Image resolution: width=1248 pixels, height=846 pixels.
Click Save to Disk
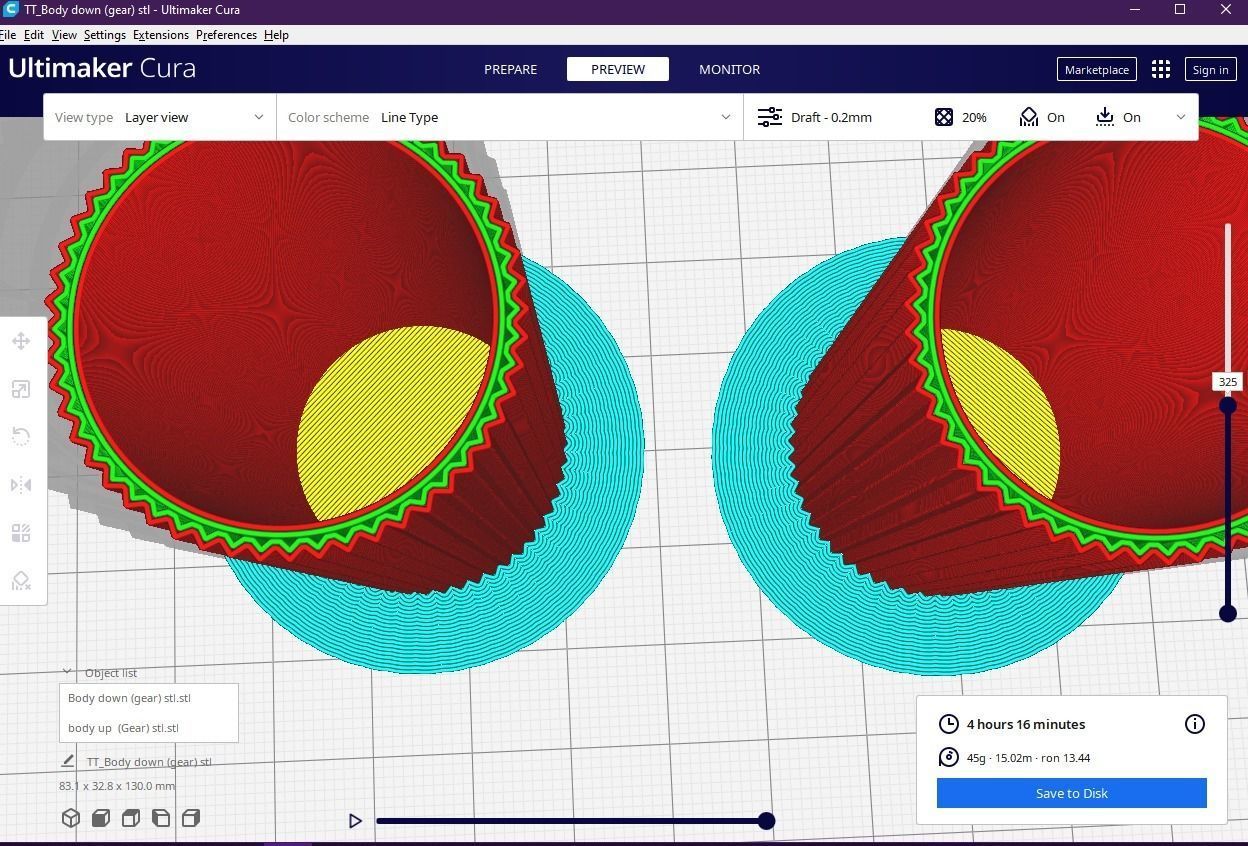click(x=1071, y=793)
